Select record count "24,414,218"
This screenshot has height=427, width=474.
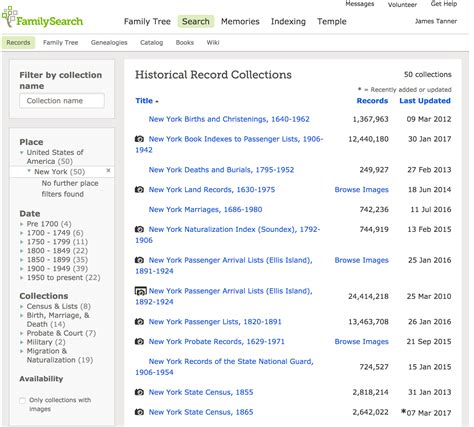point(368,296)
